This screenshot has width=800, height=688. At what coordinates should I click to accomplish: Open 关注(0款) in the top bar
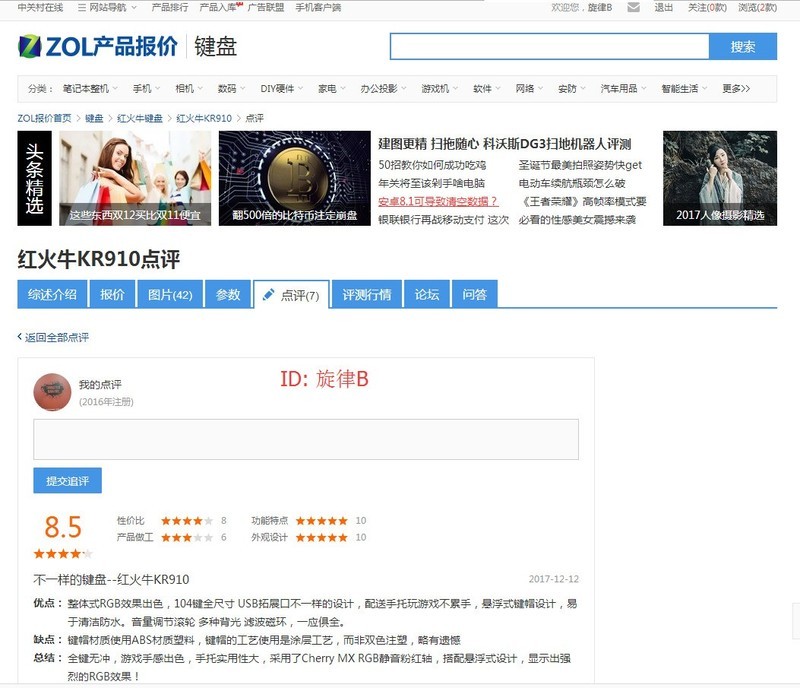pyautogui.click(x=707, y=7)
